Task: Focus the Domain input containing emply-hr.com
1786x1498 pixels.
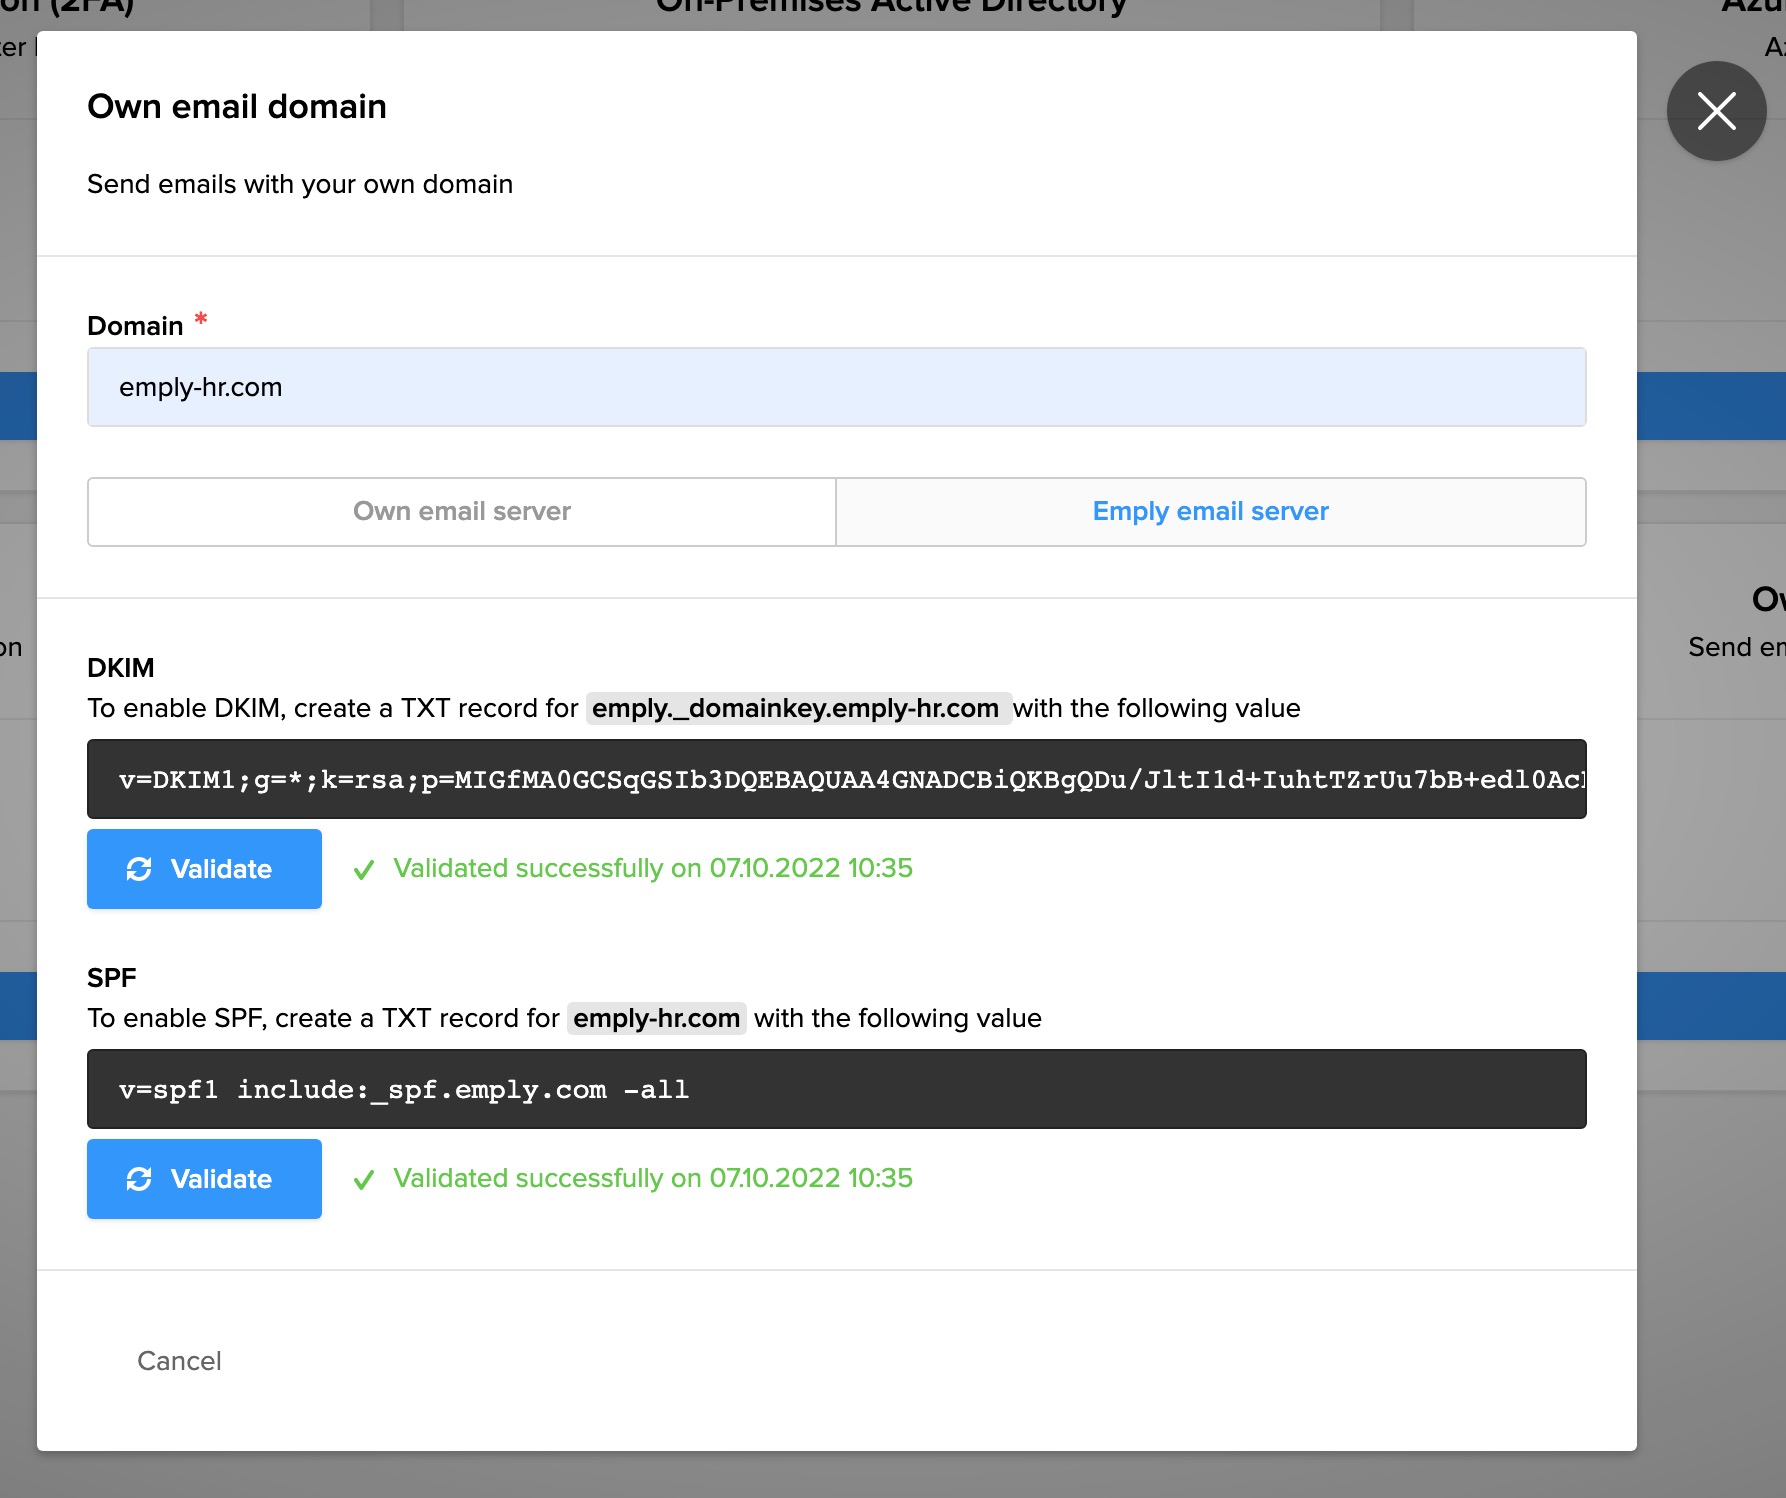Action: point(836,387)
